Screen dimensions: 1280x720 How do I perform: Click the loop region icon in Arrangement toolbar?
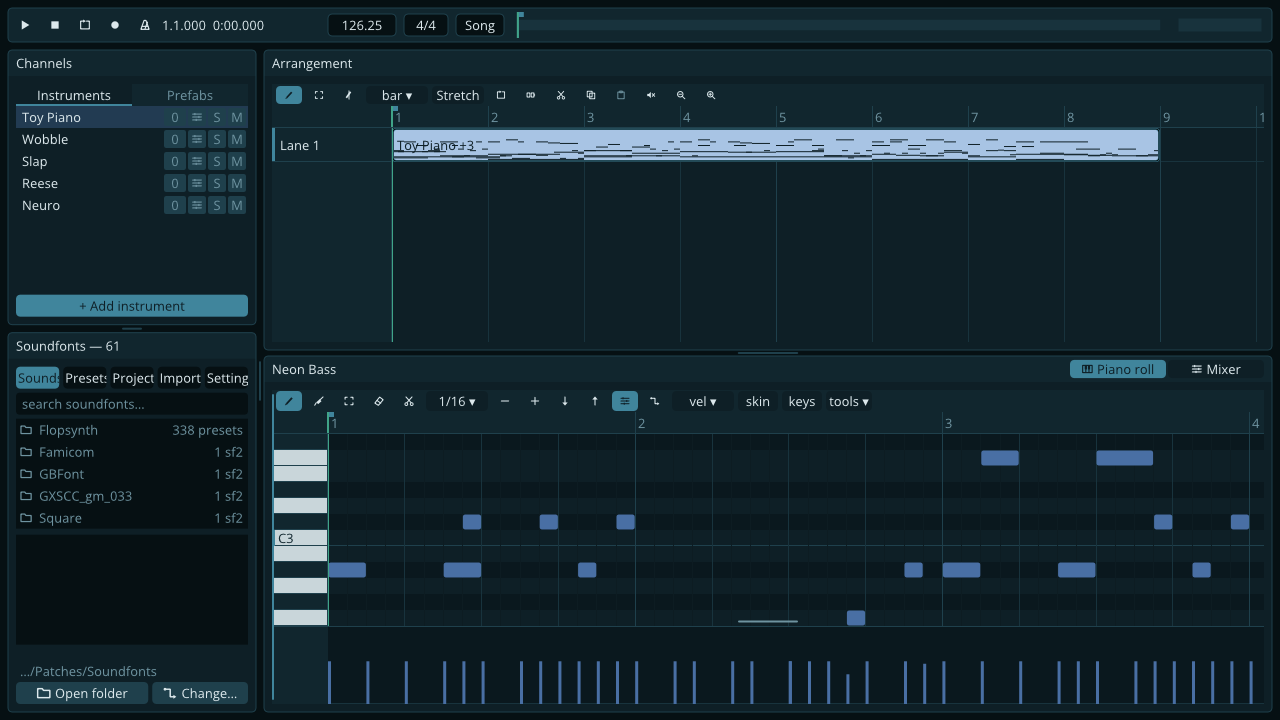[501, 95]
